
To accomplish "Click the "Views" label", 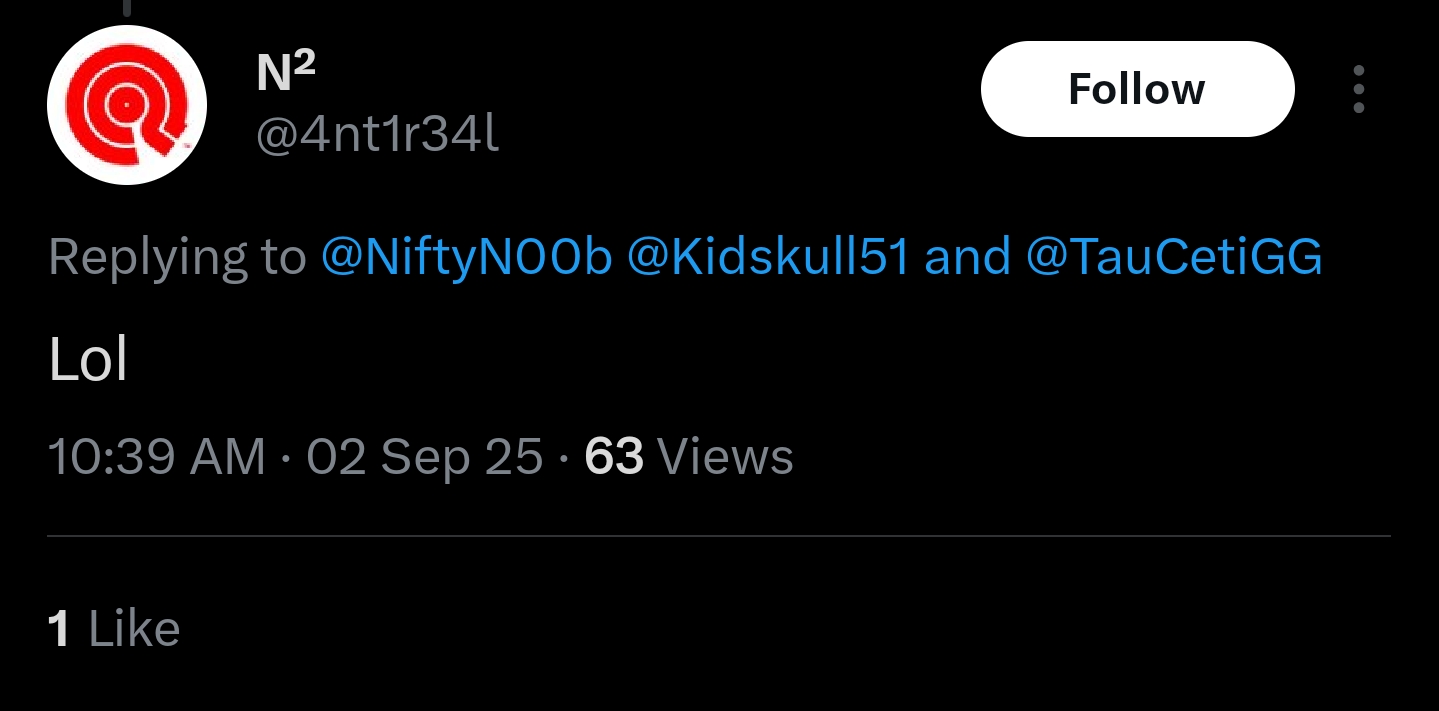I will tap(725, 458).
